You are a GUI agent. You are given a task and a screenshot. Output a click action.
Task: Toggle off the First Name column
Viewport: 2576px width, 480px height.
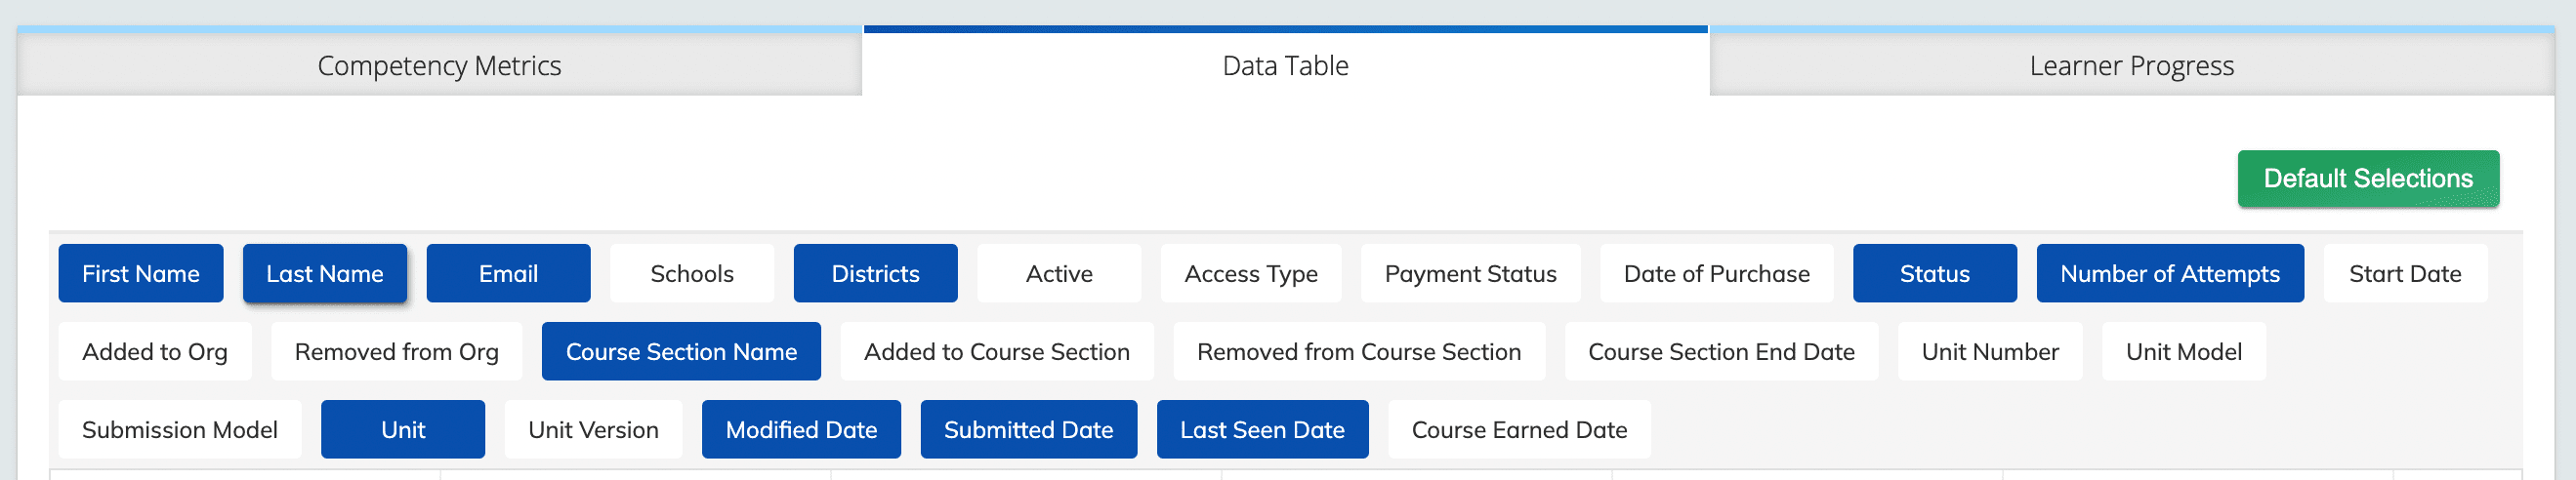click(x=141, y=273)
